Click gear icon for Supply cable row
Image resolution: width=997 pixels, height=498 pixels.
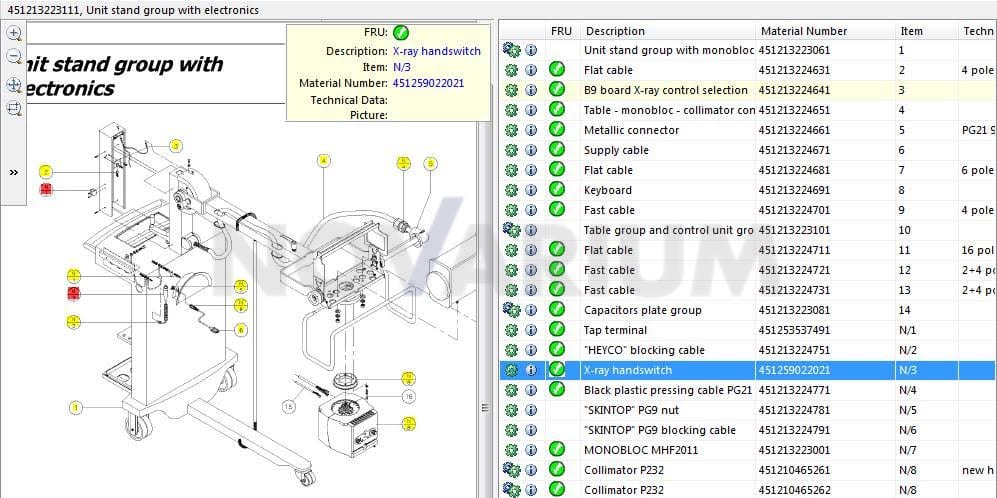click(x=511, y=150)
